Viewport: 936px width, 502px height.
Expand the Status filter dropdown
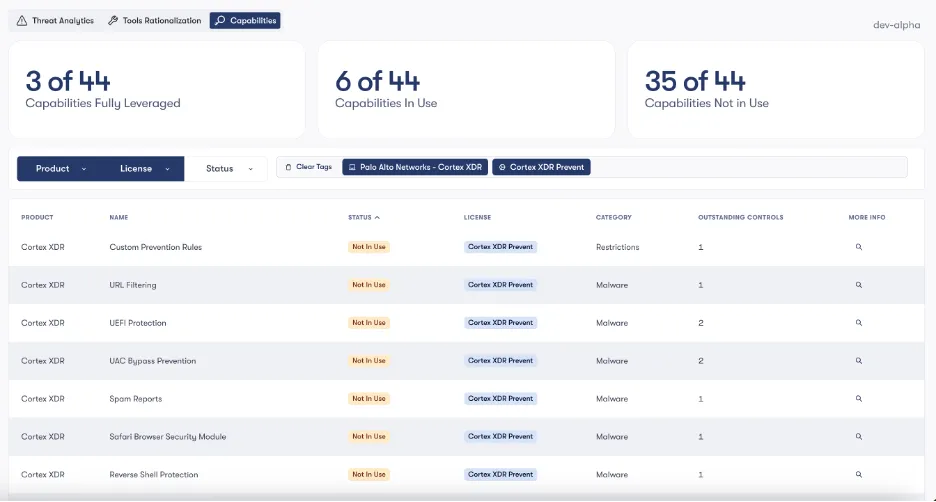coord(228,169)
